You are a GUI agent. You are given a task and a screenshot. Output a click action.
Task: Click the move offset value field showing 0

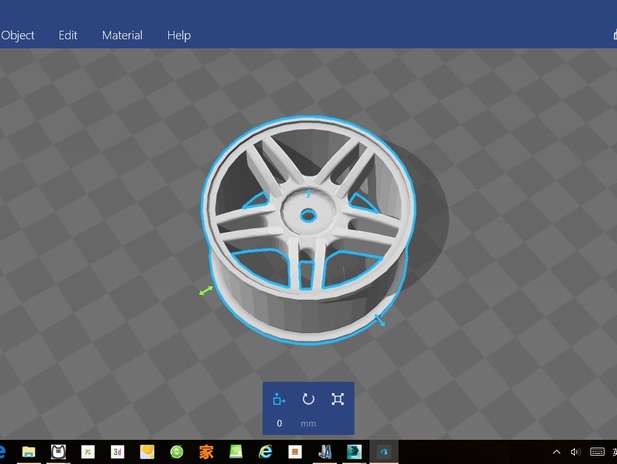coord(279,423)
